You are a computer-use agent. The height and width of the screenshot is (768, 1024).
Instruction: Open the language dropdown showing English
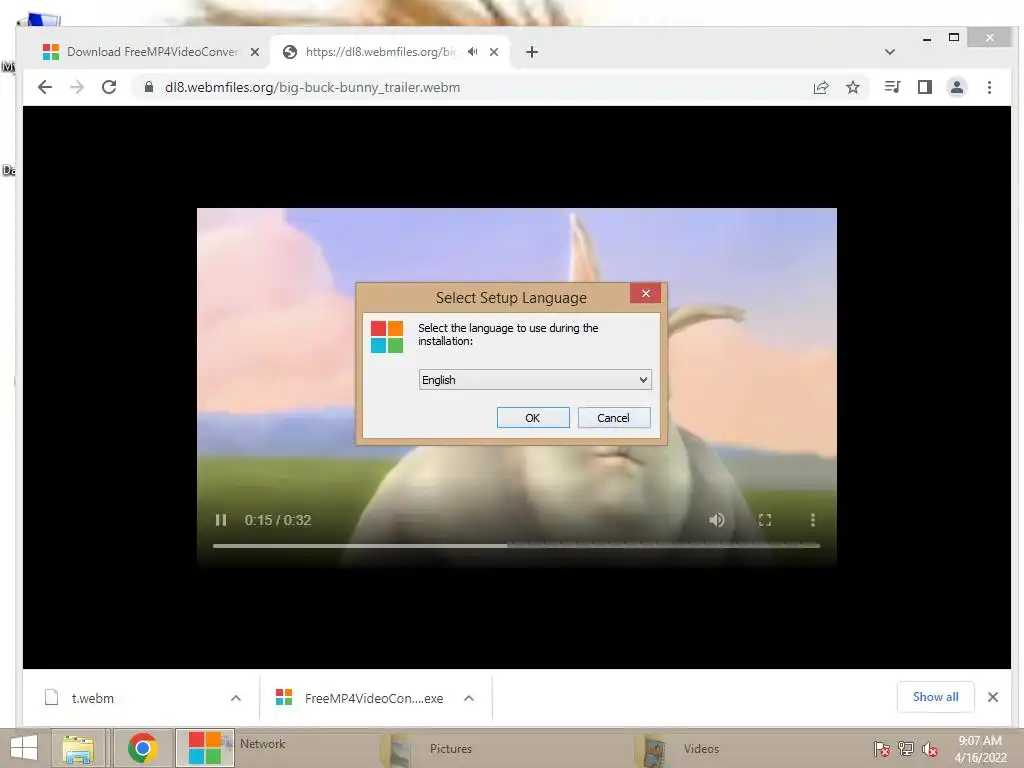535,379
